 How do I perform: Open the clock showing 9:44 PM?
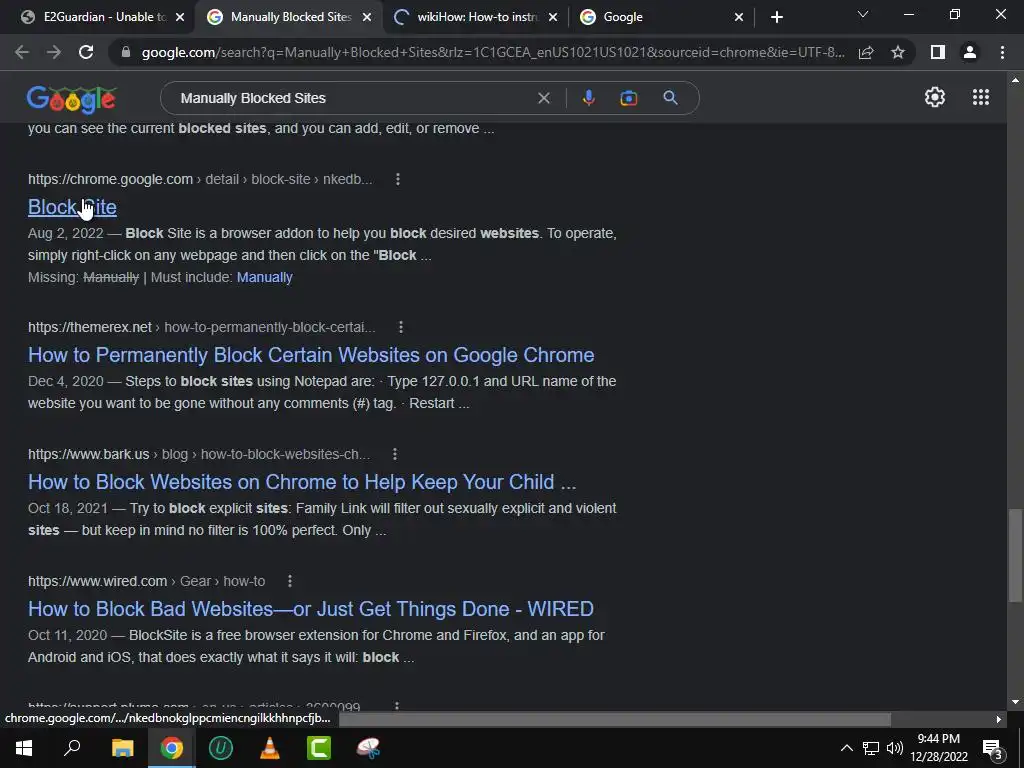point(939,748)
